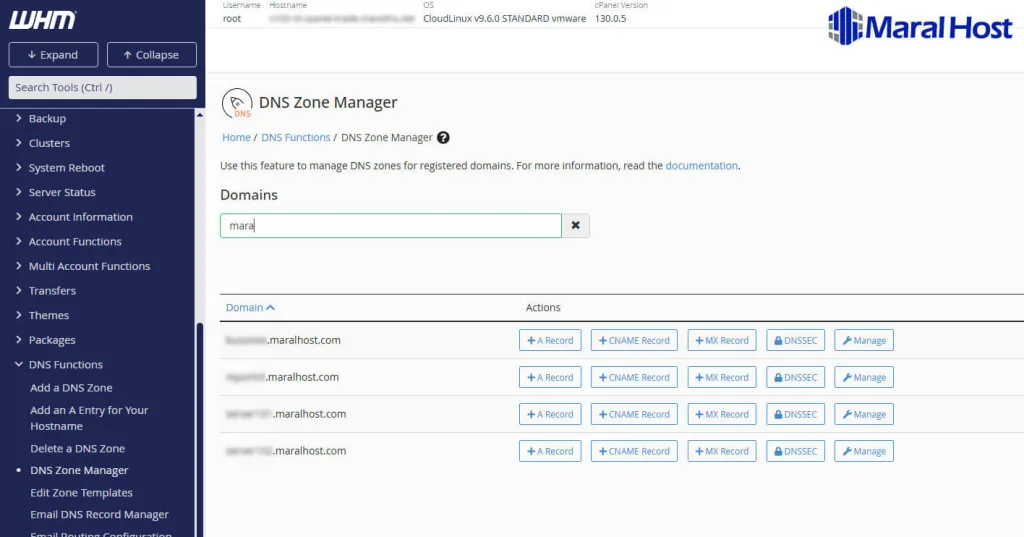Add an A Record for the first listed domain
Image resolution: width=1024 pixels, height=537 pixels.
click(550, 340)
